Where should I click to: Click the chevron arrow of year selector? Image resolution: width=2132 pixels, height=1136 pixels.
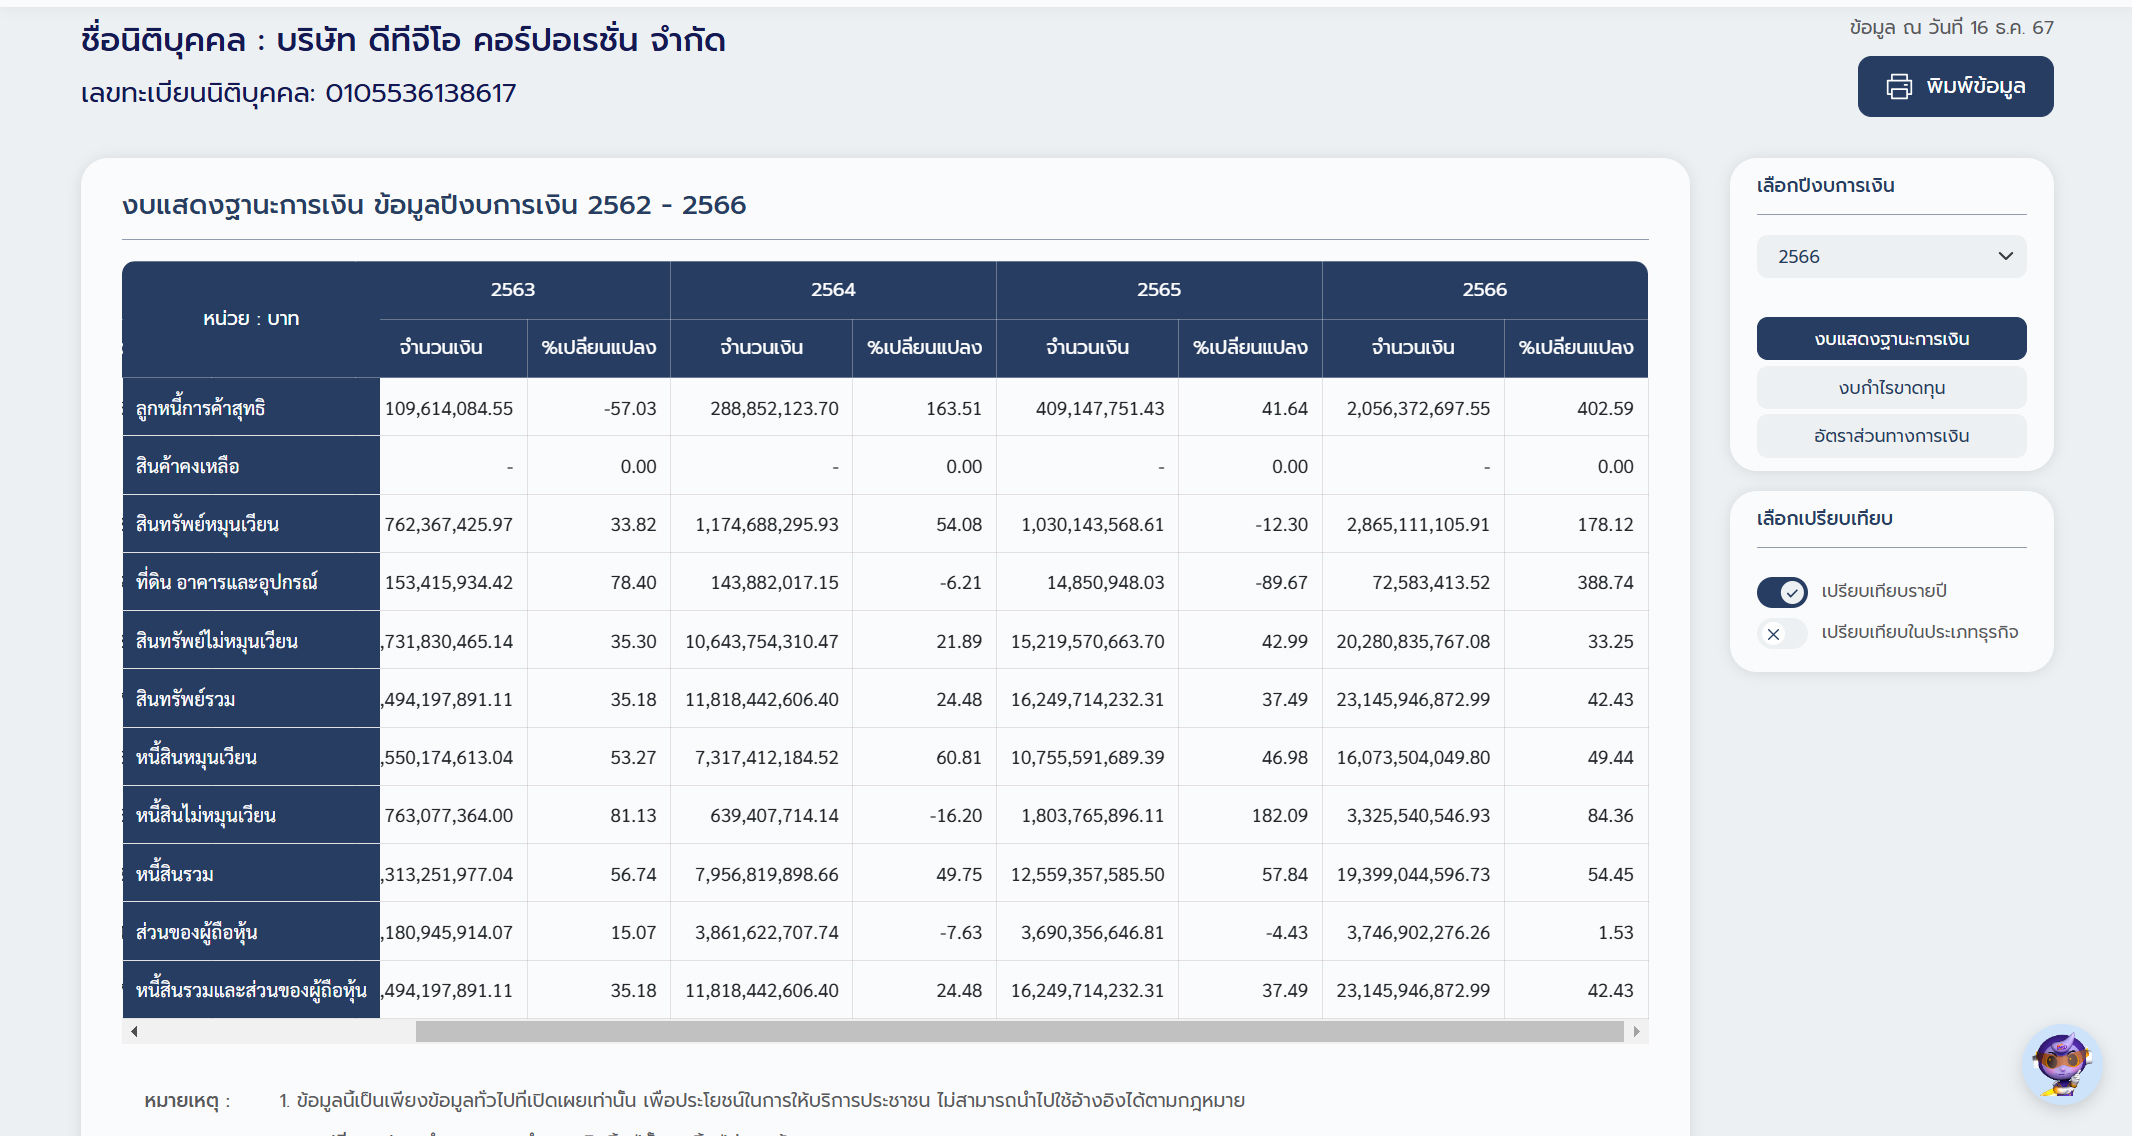[x=2005, y=256]
